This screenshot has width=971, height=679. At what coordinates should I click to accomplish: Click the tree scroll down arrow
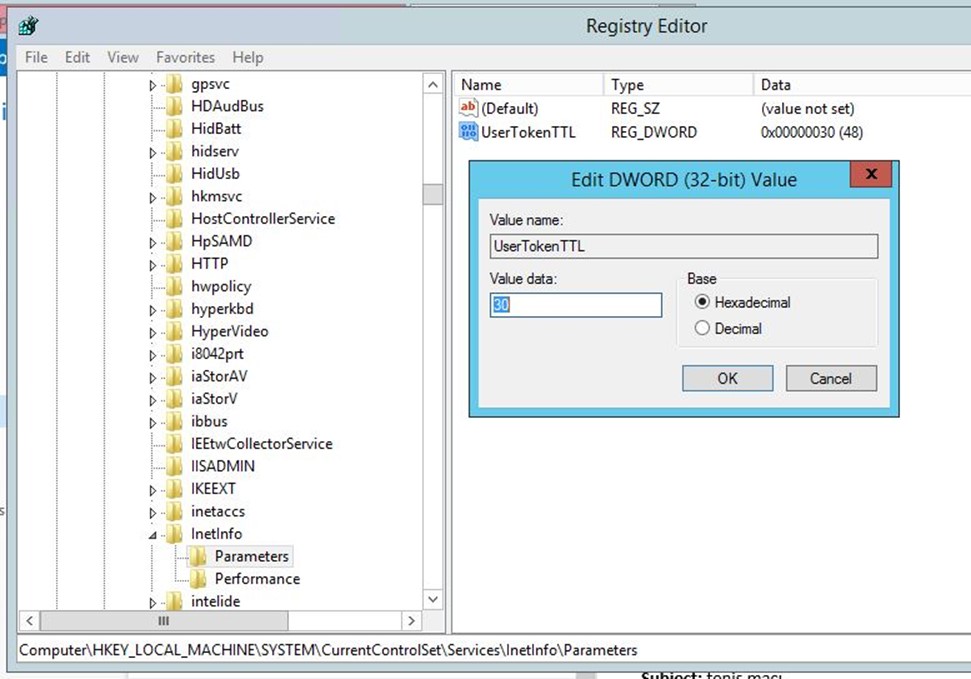pyautogui.click(x=433, y=599)
